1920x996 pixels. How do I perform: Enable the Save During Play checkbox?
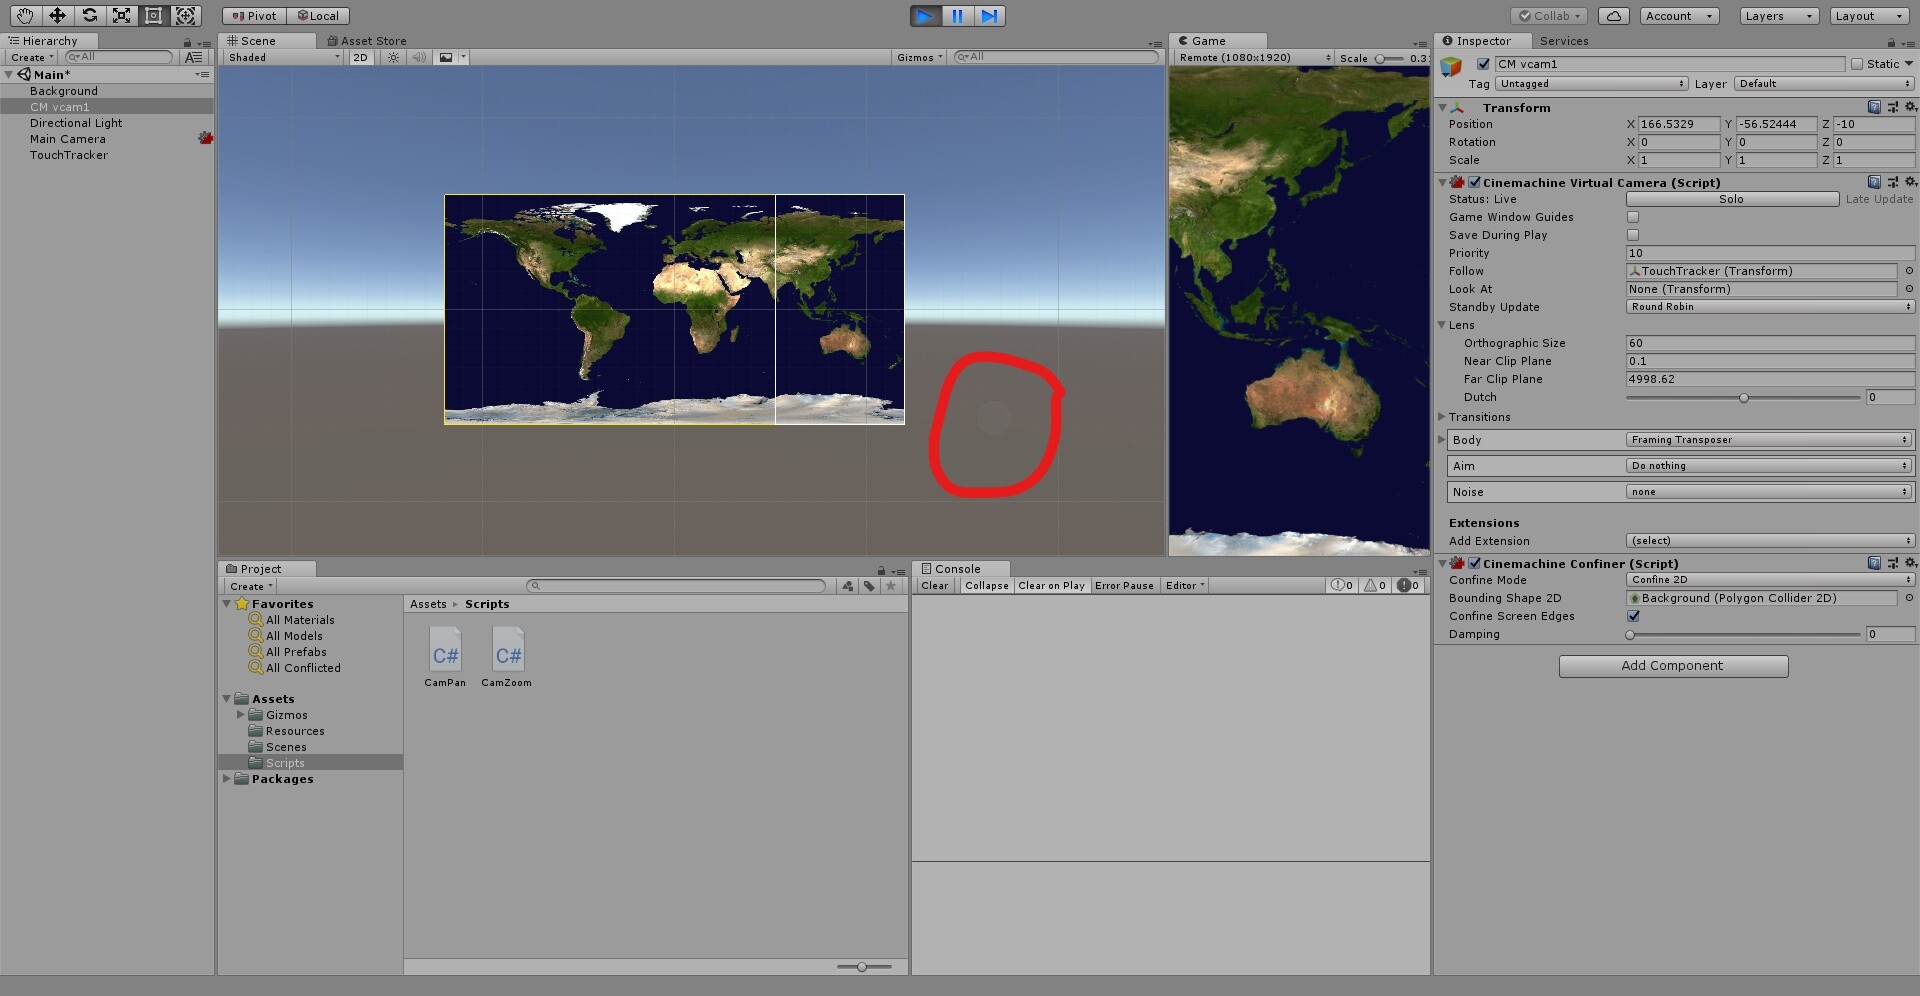pos(1633,235)
